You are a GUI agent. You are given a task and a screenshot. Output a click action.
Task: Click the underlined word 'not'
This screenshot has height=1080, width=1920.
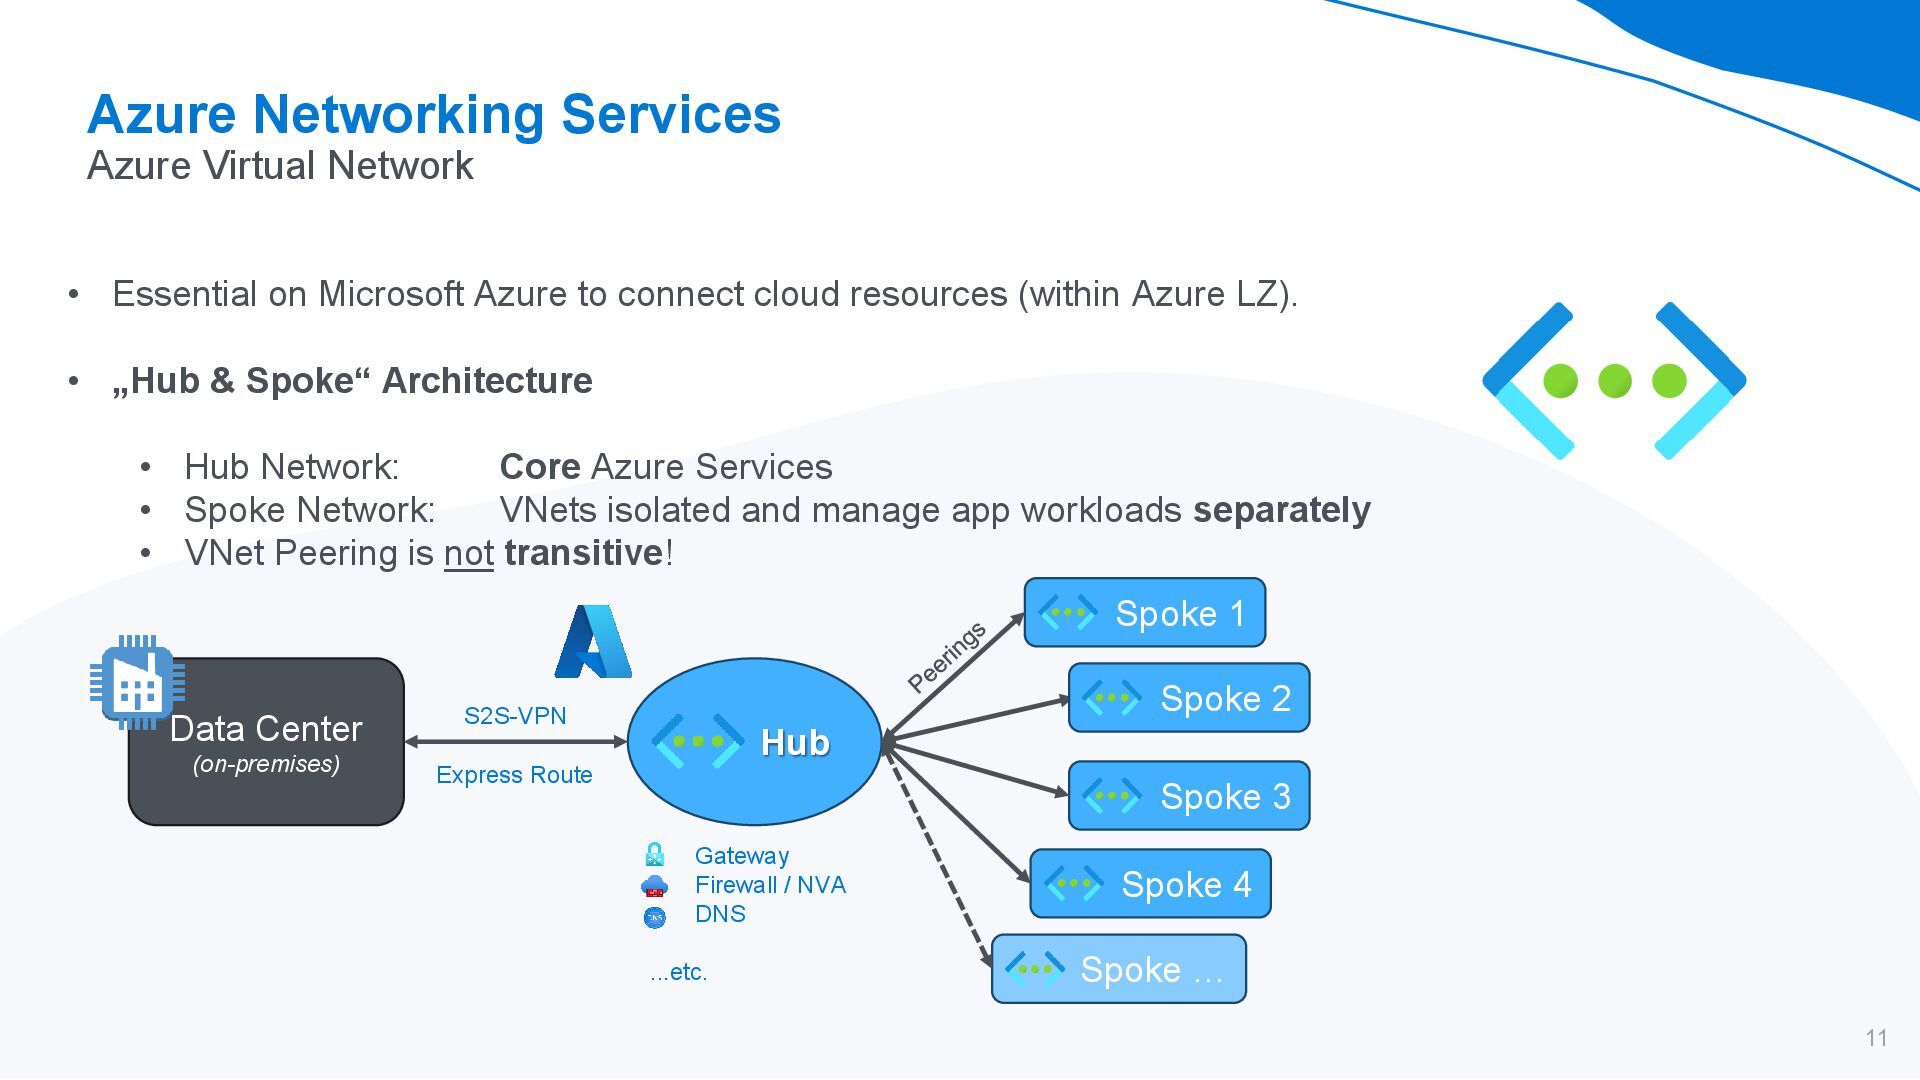468,553
